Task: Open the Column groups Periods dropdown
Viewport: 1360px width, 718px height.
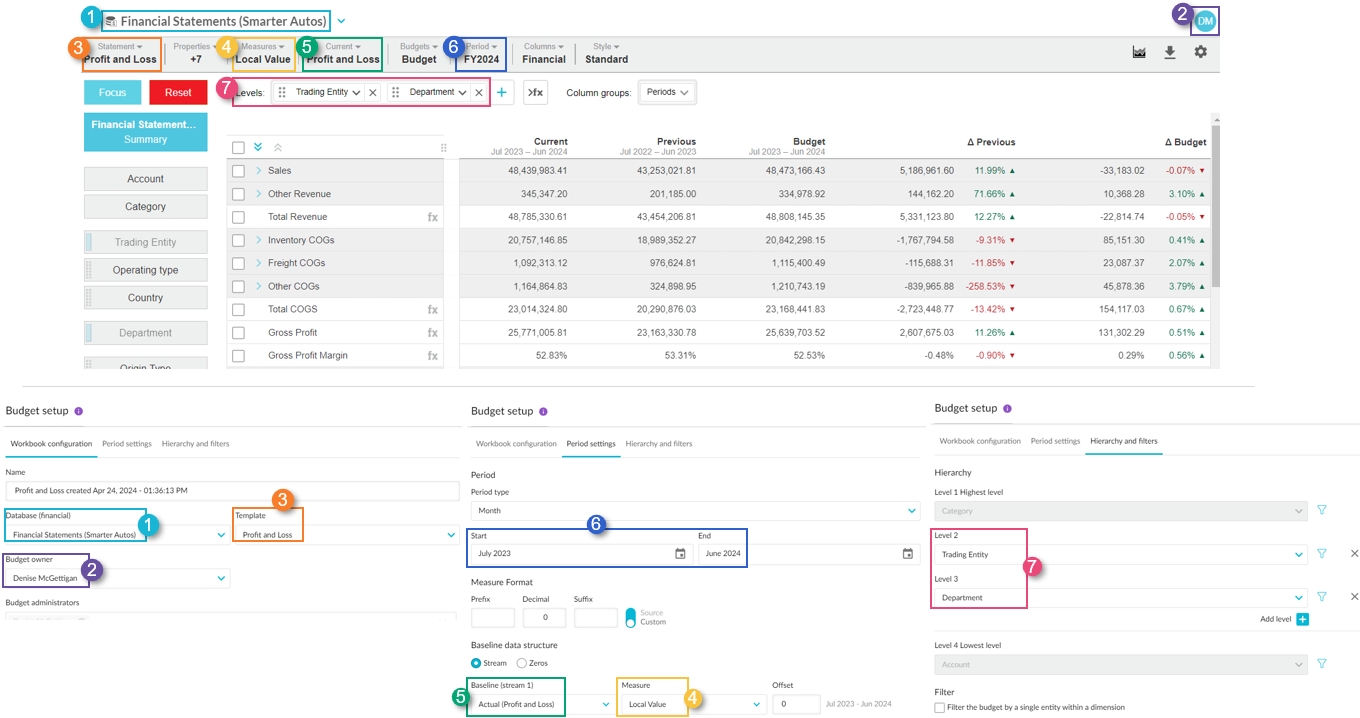Action: 668,93
